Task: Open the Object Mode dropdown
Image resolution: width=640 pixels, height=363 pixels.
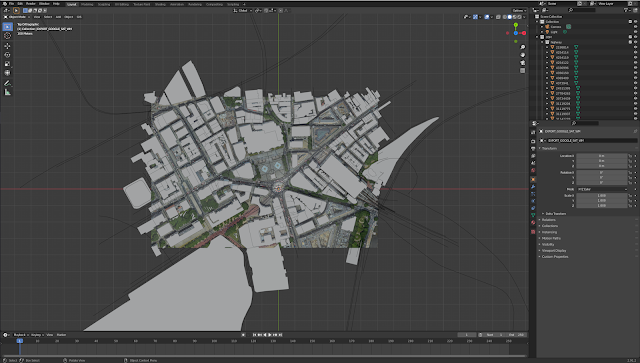Action: tap(17, 17)
